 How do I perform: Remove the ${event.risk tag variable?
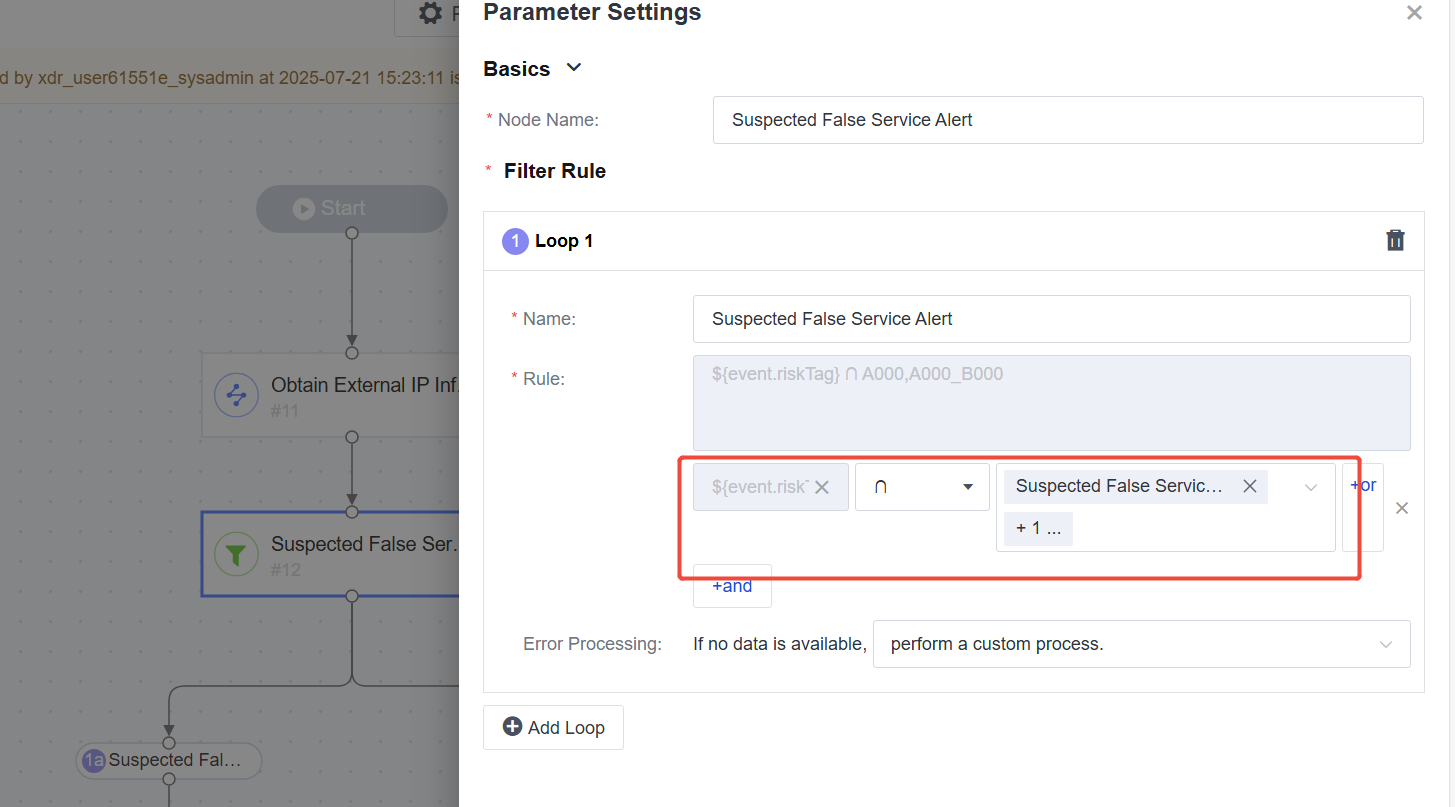pos(822,487)
